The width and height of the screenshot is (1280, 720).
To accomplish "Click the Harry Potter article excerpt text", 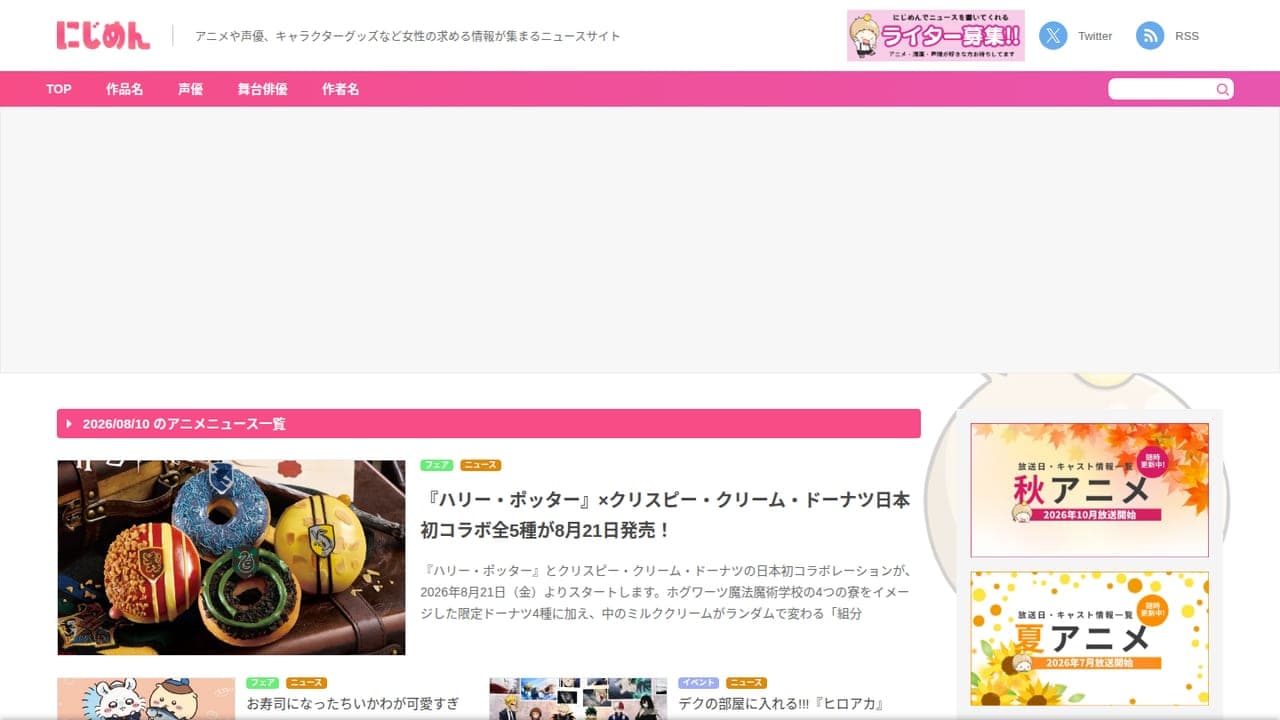I will coord(666,592).
